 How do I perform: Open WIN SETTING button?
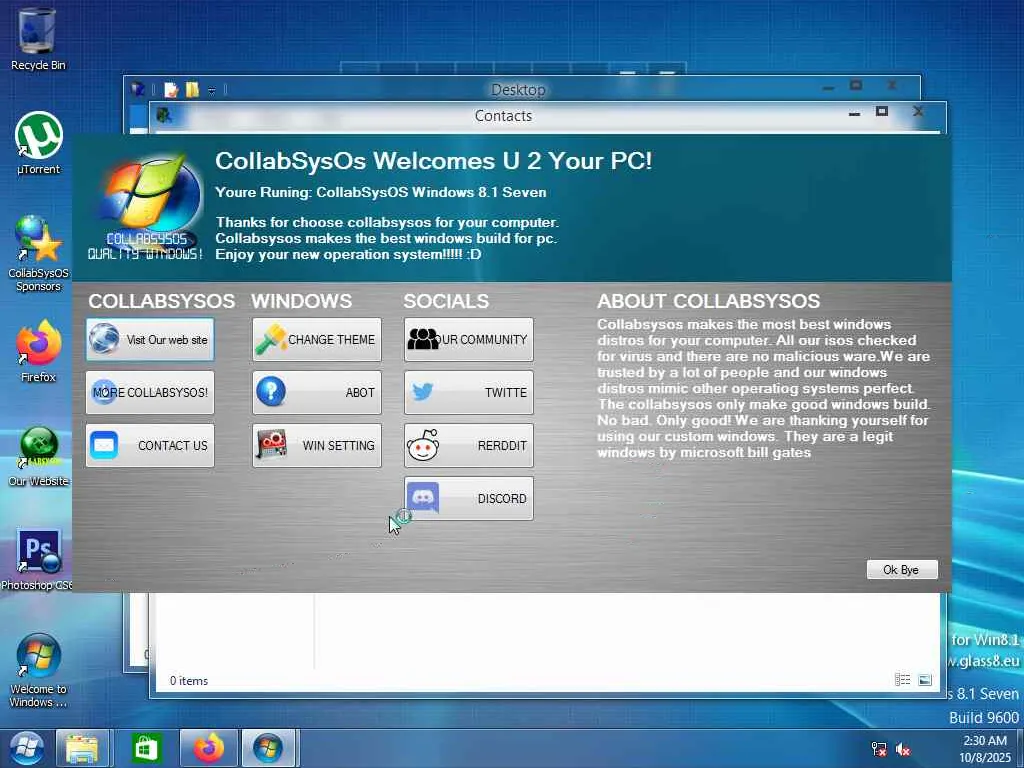[x=317, y=445]
